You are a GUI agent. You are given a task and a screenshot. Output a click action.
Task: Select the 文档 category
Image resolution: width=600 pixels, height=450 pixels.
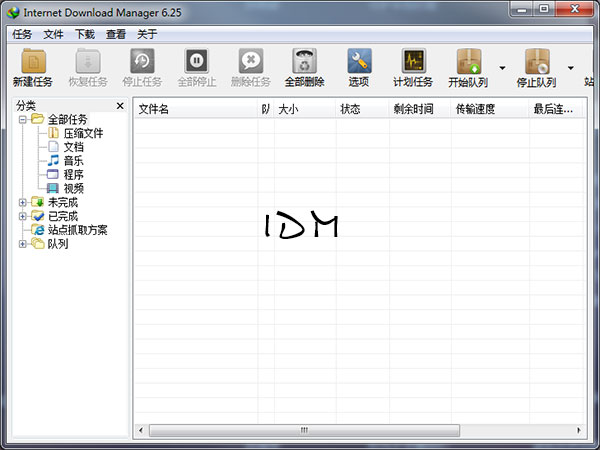point(73,147)
